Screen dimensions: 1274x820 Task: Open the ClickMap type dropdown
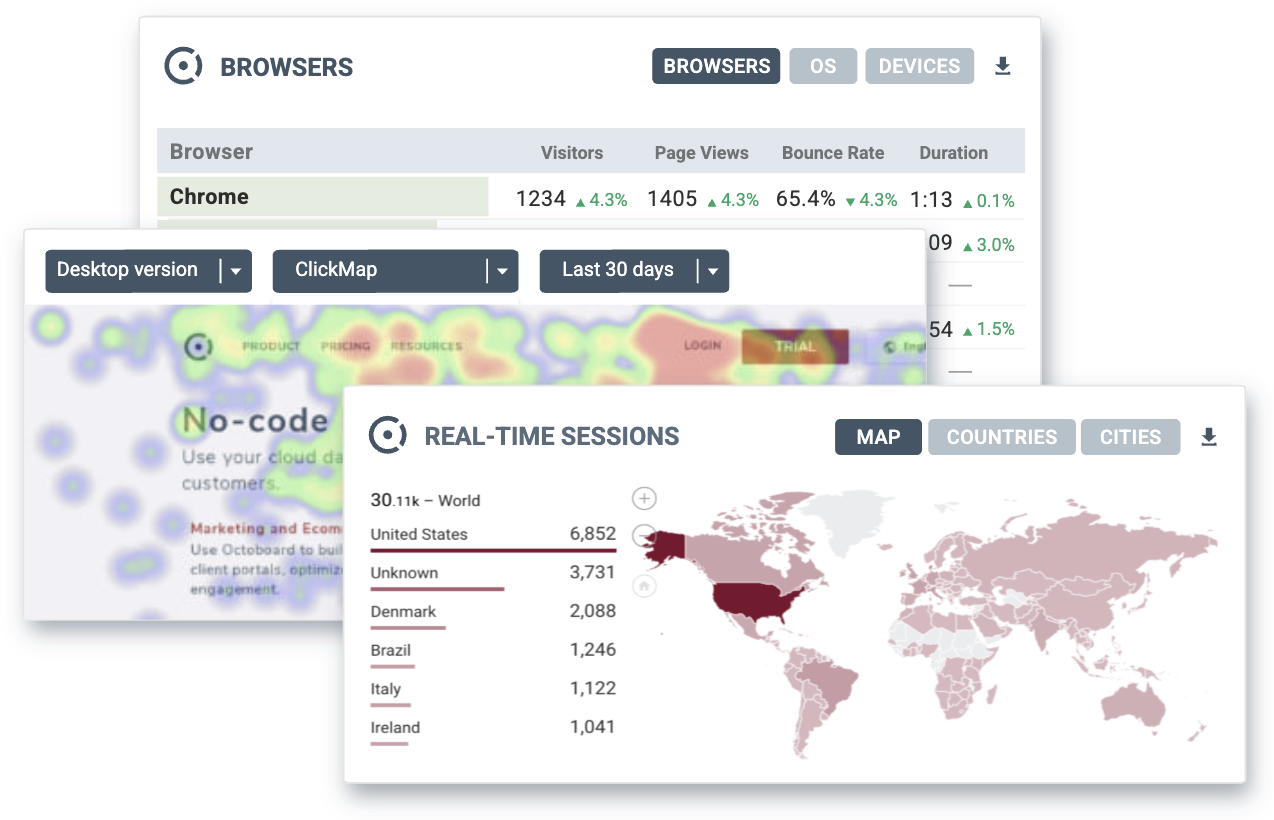[395, 270]
